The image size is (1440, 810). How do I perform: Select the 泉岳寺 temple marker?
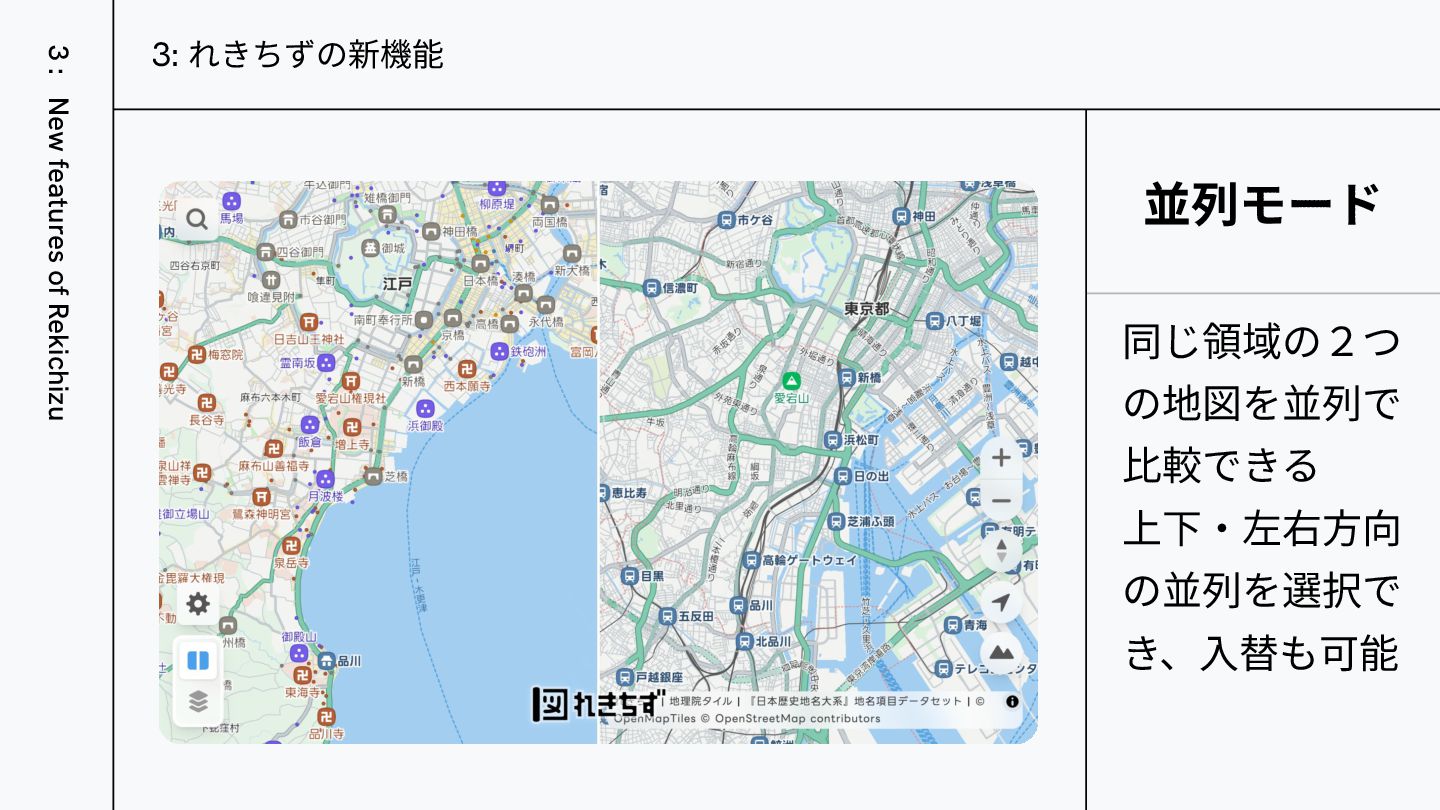(291, 546)
